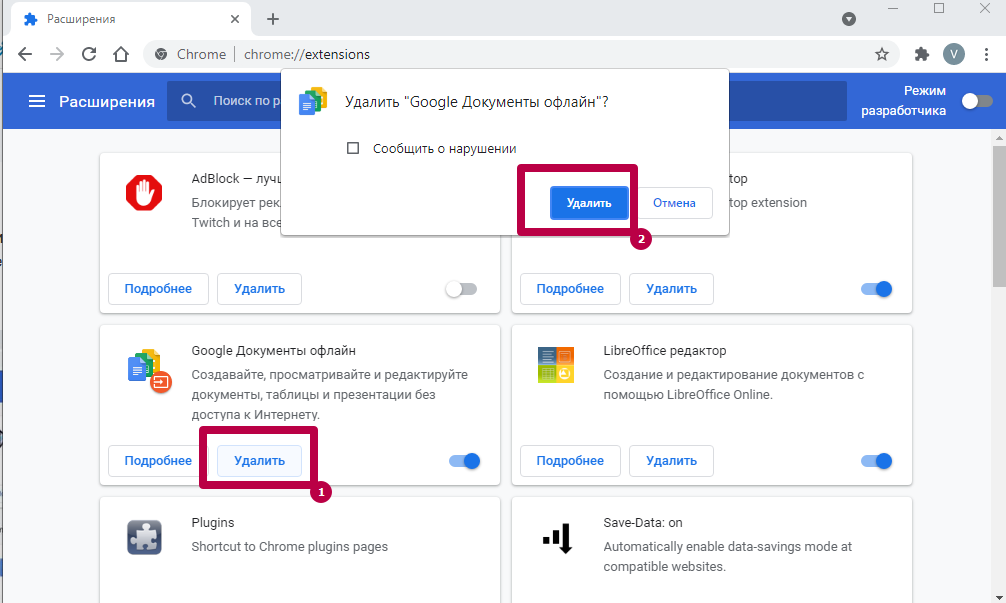Click the browser back arrow
1006x603 pixels.
click(x=25, y=55)
